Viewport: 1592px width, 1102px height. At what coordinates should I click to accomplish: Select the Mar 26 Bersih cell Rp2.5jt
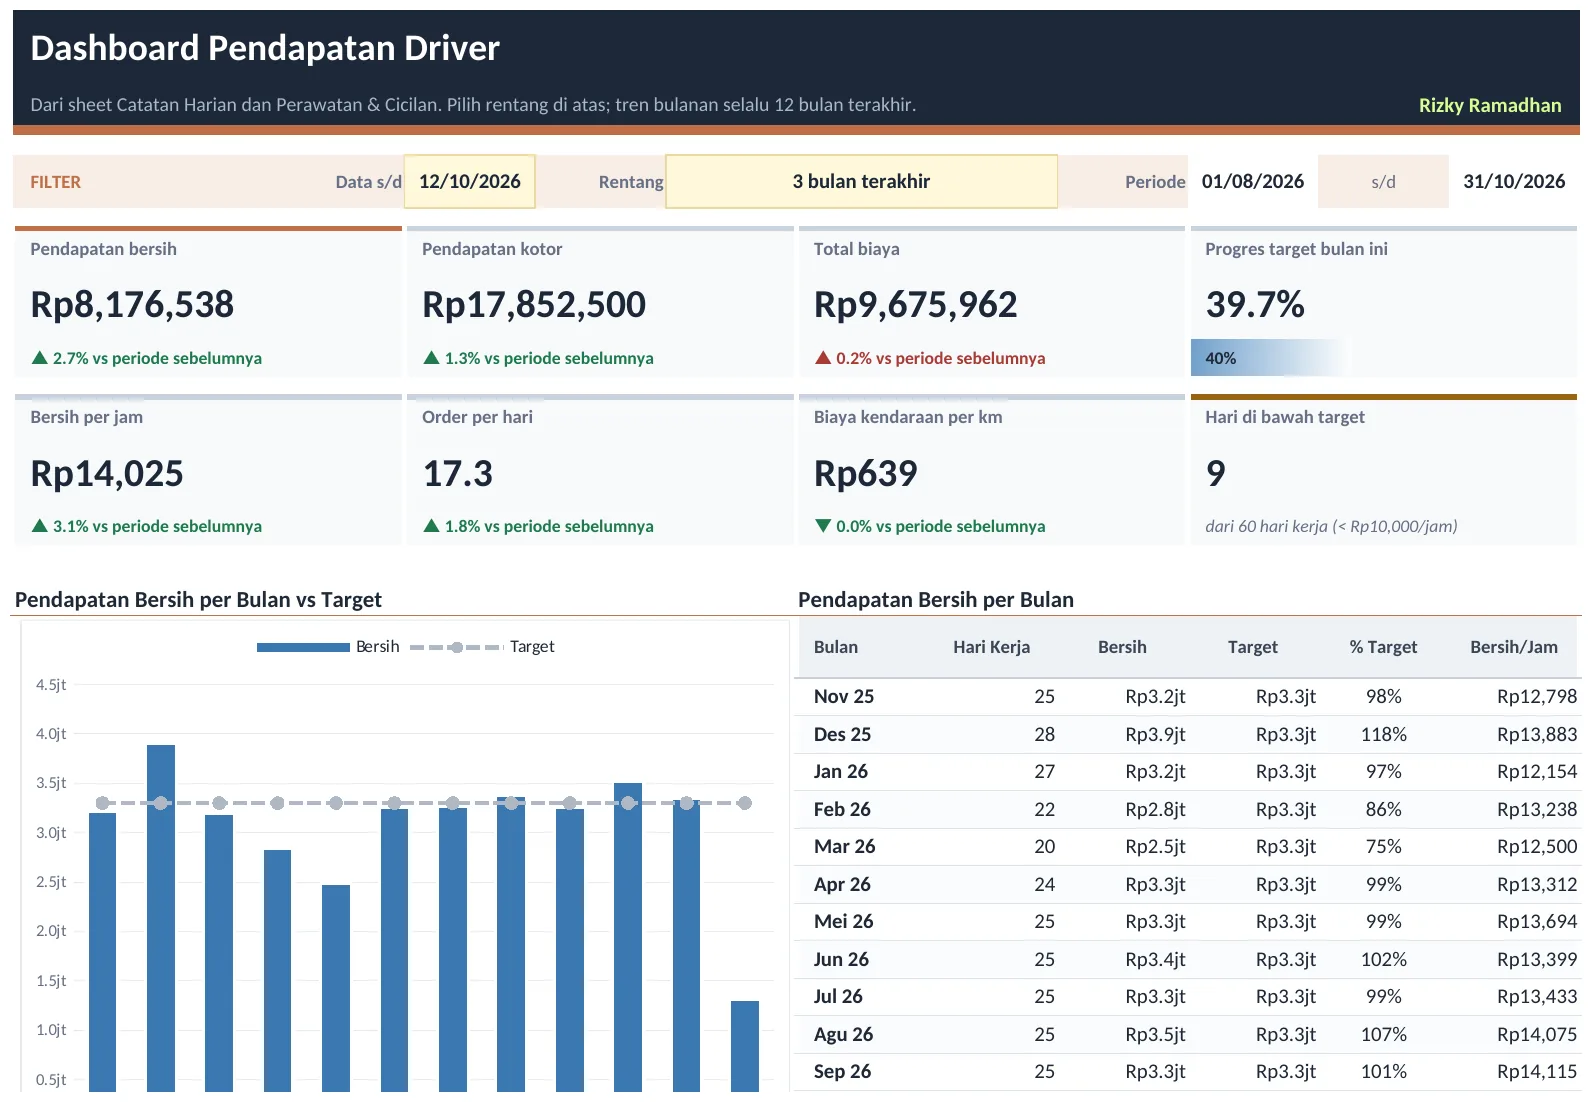click(1155, 846)
